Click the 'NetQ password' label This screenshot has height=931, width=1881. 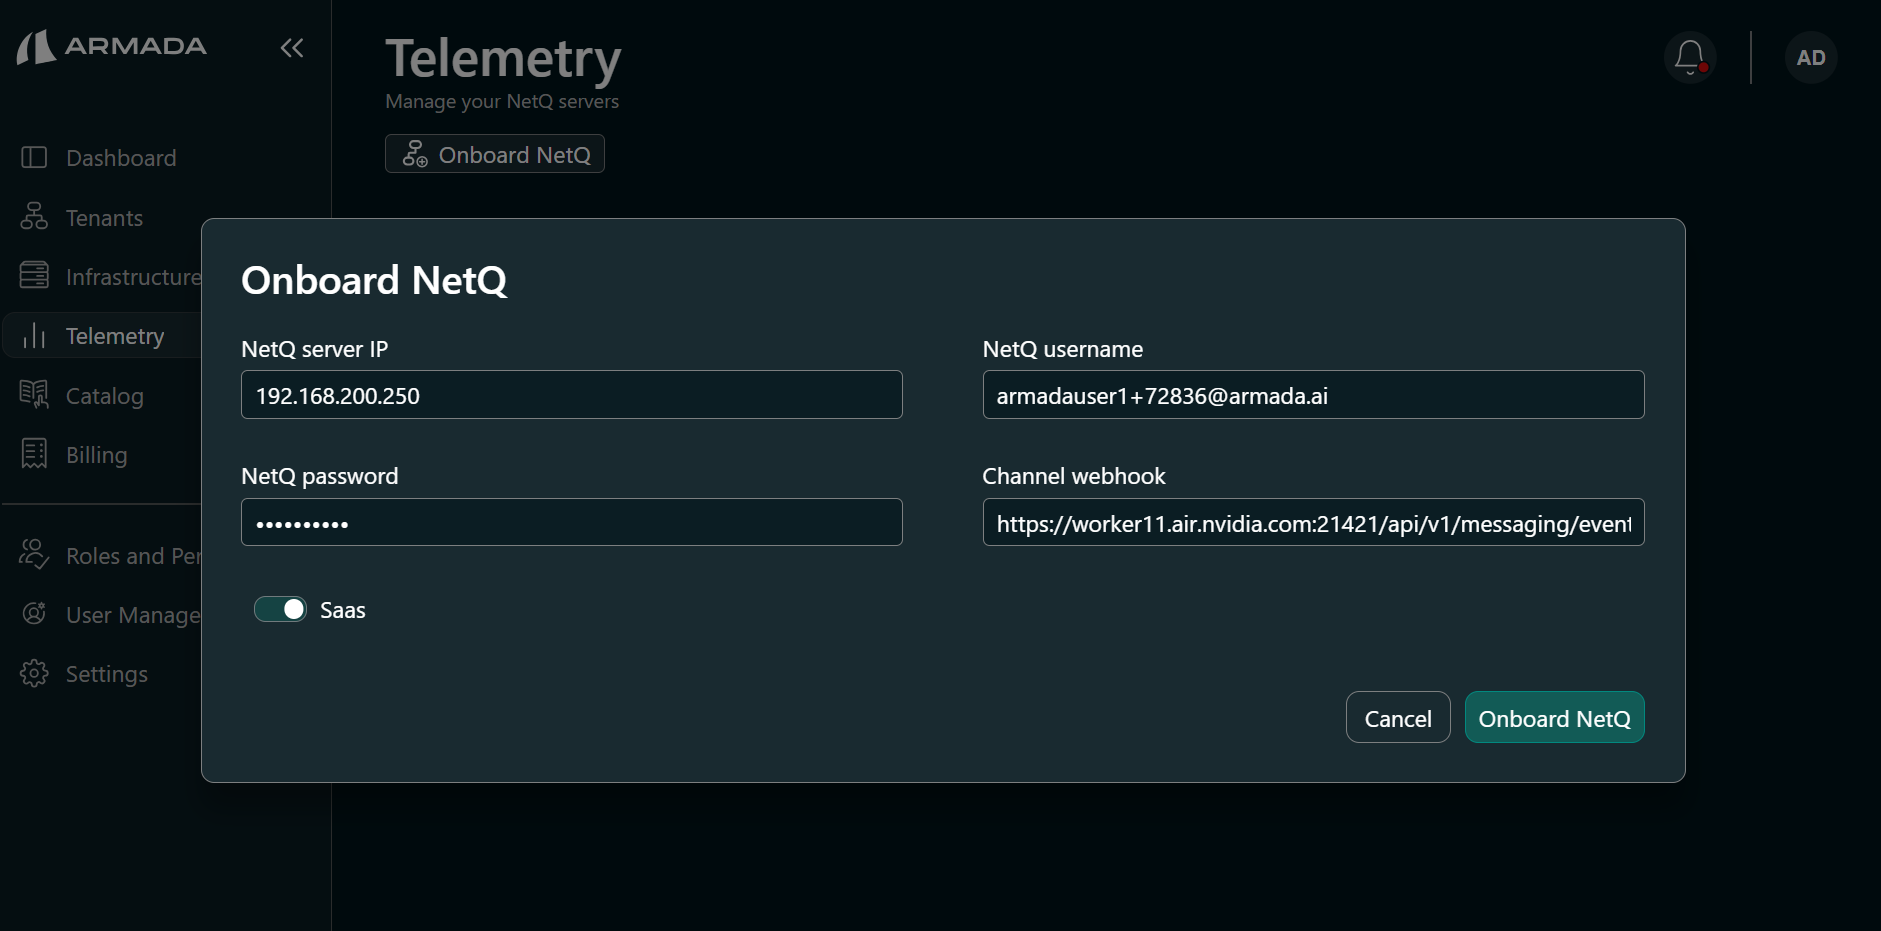[320, 476]
